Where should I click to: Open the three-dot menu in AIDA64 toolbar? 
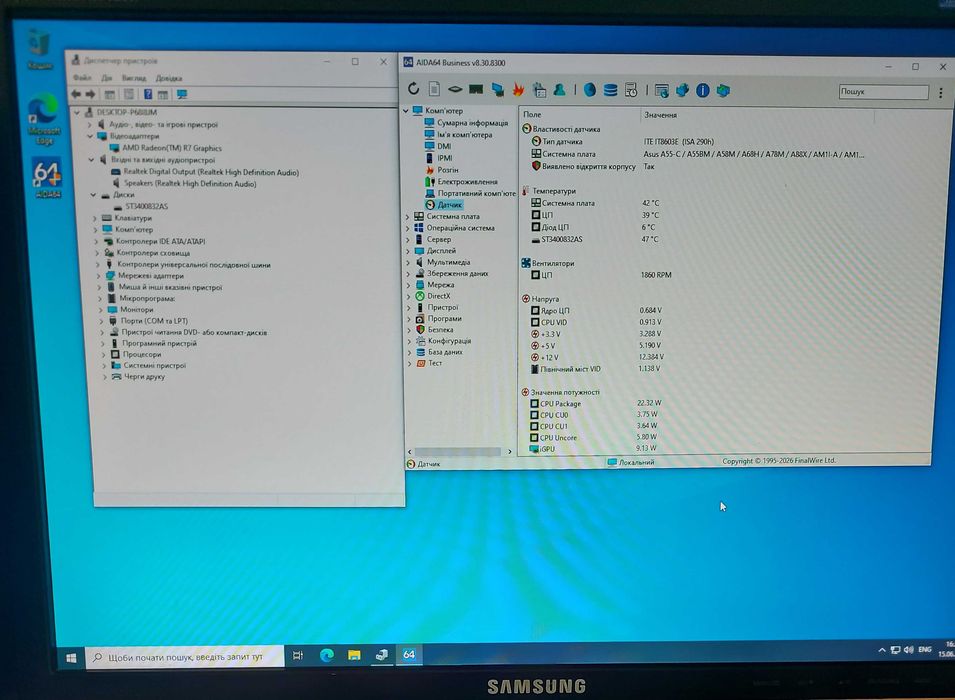click(941, 93)
